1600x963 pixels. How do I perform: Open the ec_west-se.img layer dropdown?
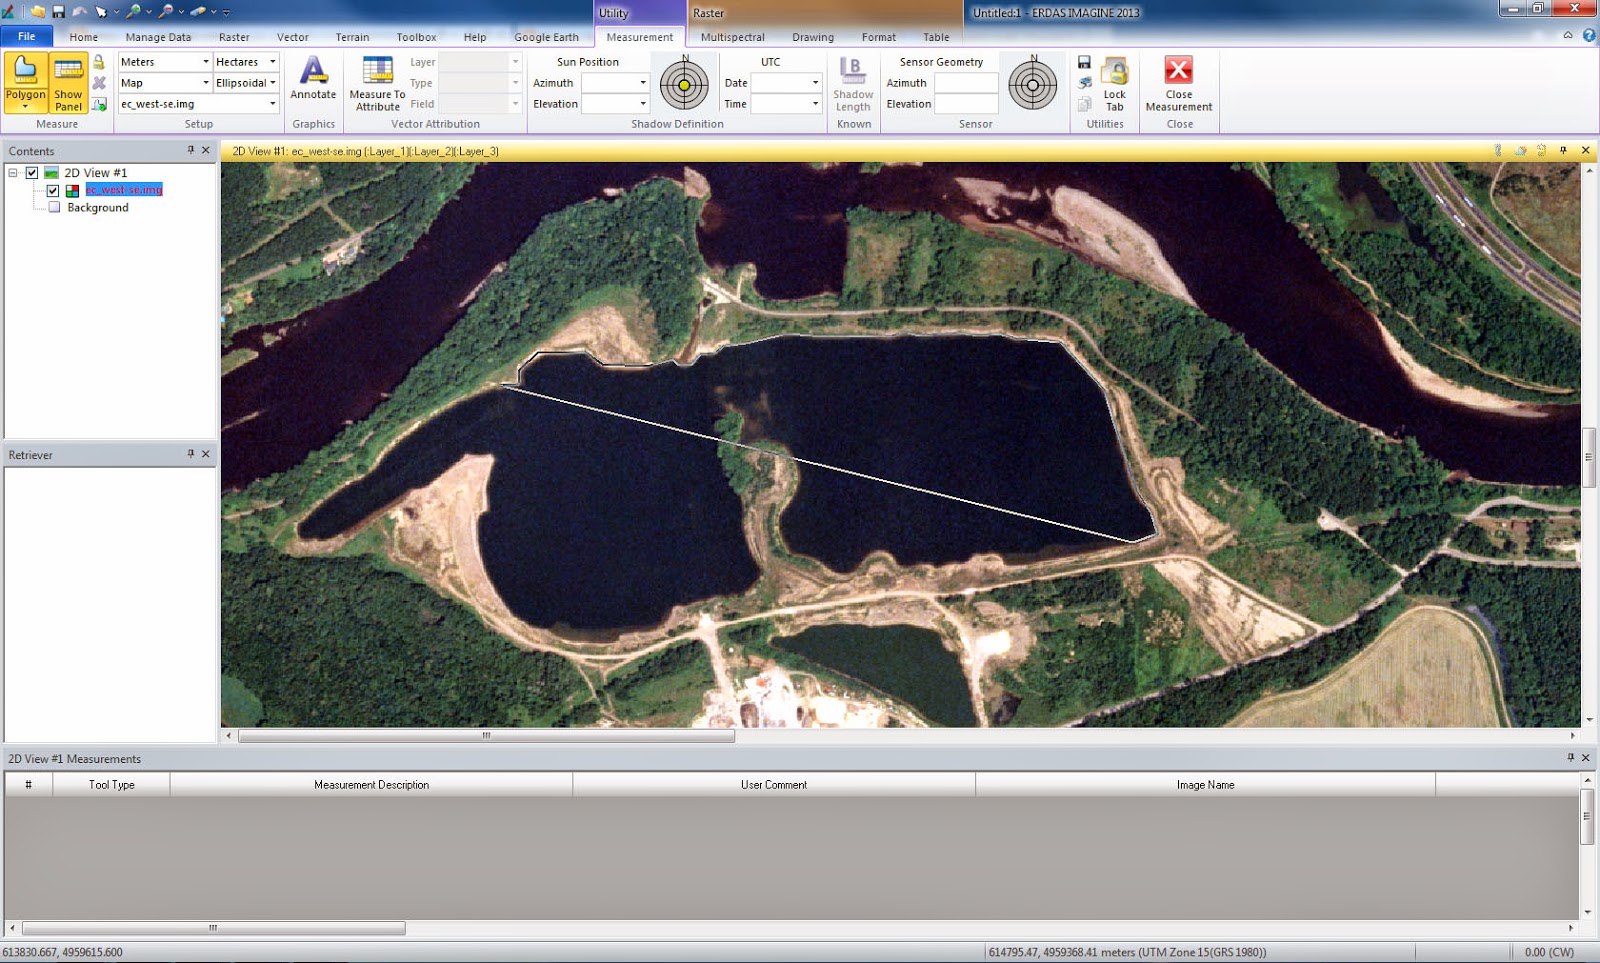(x=272, y=104)
